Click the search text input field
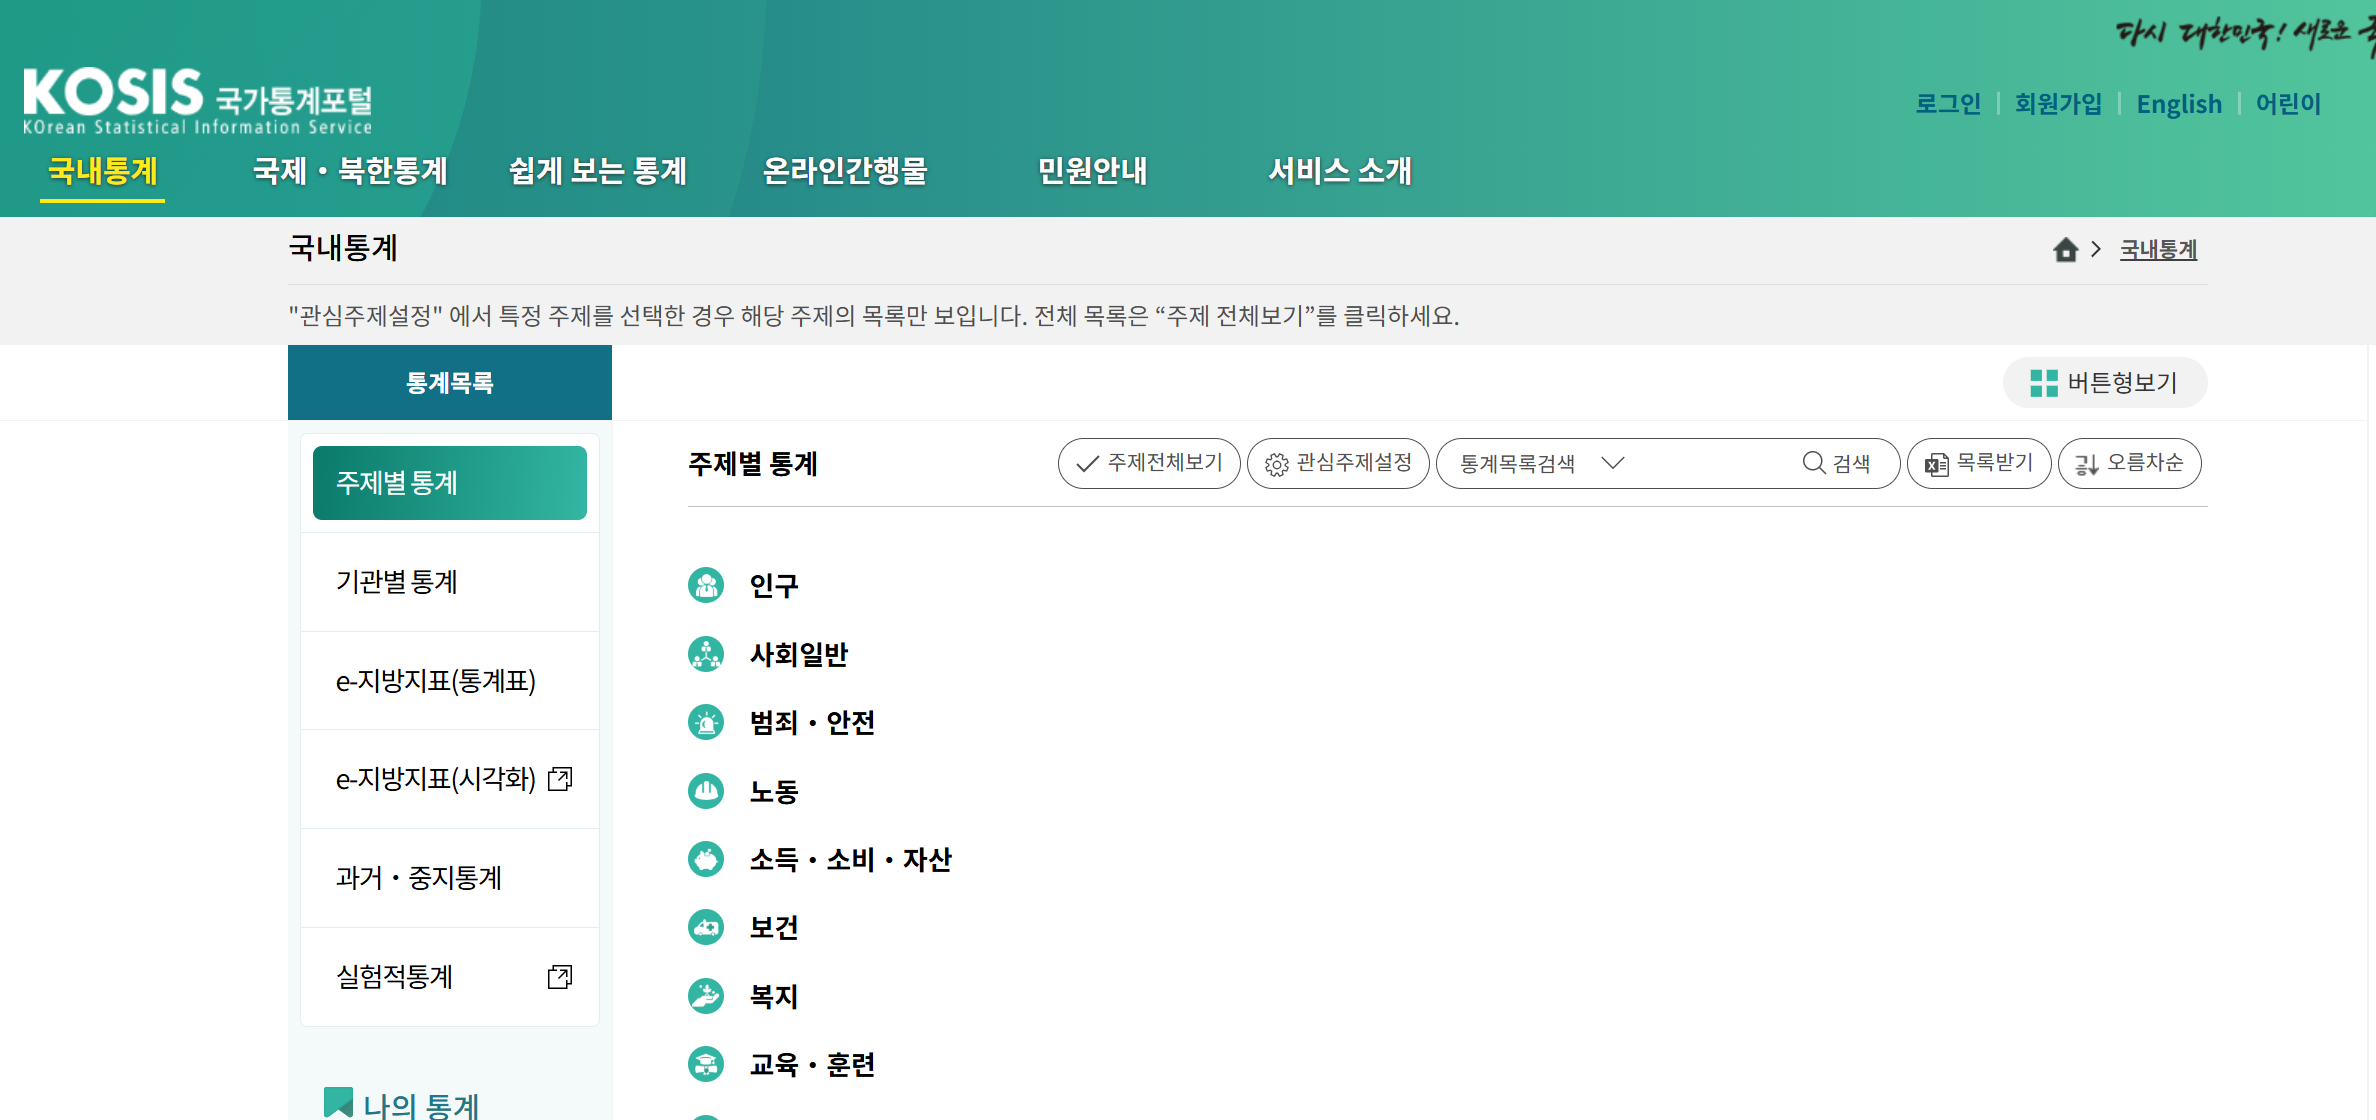The image size is (2376, 1120). [x=1714, y=463]
